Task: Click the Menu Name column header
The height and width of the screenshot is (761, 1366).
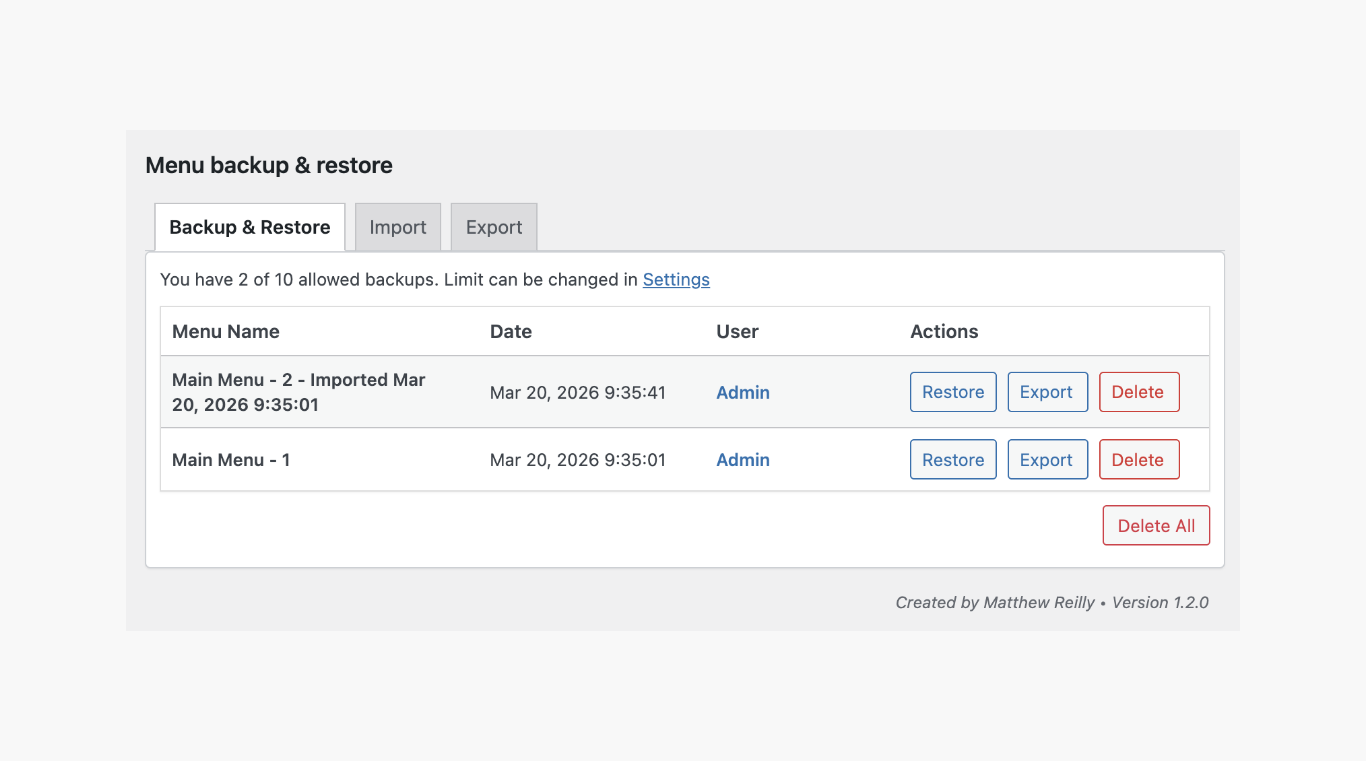Action: 226,332
